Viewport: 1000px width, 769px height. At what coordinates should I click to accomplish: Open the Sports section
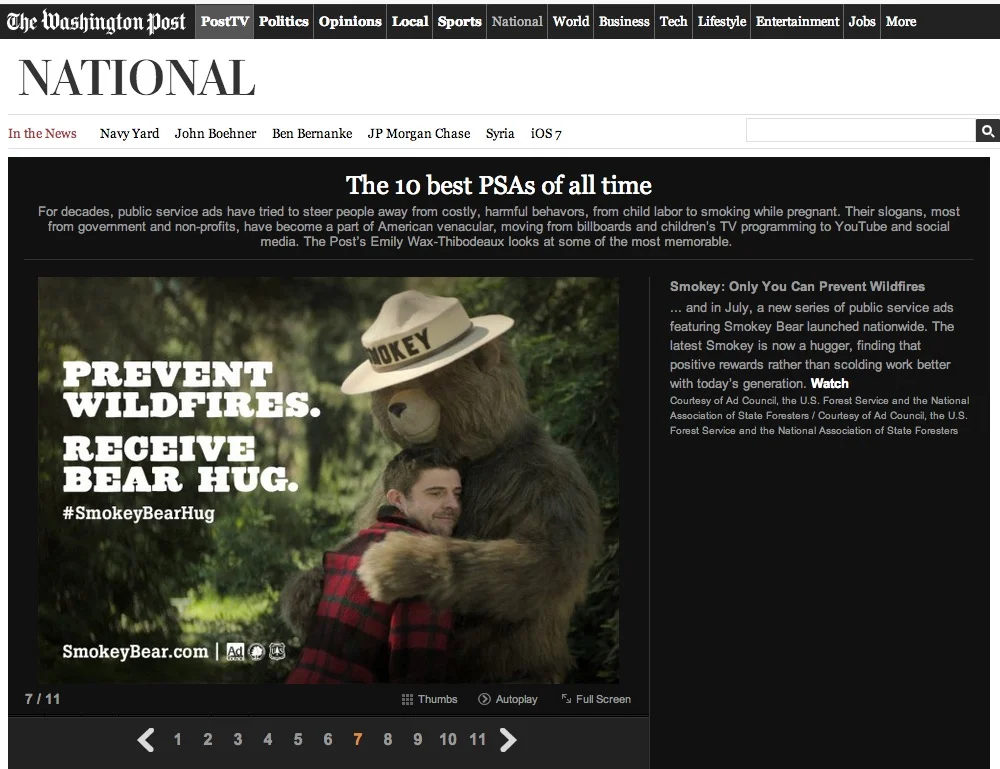(x=459, y=21)
